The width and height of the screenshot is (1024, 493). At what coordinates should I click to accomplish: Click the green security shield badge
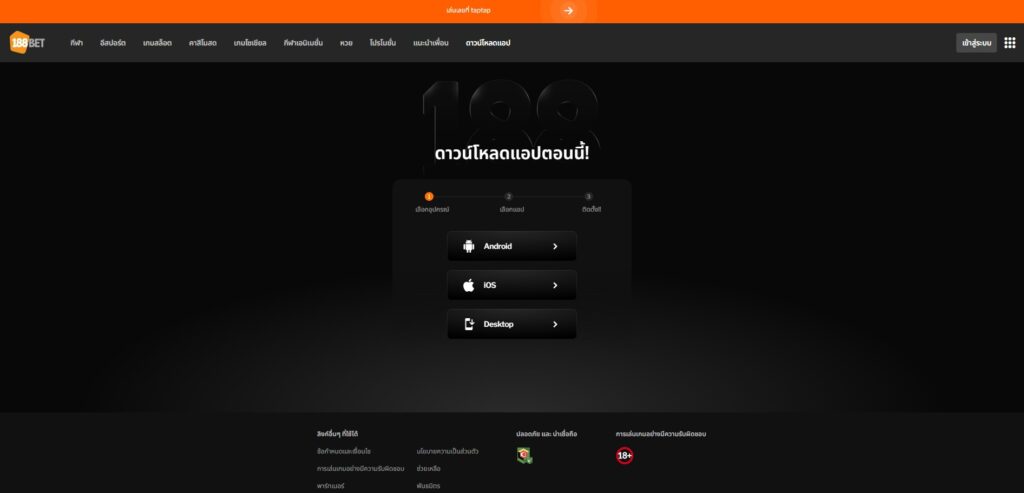click(524, 455)
